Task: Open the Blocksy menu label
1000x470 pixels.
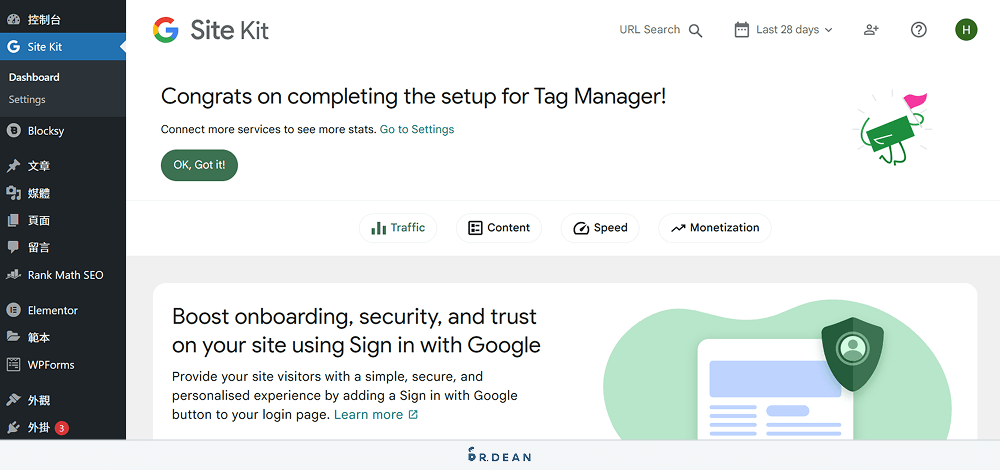Action: coord(46,131)
